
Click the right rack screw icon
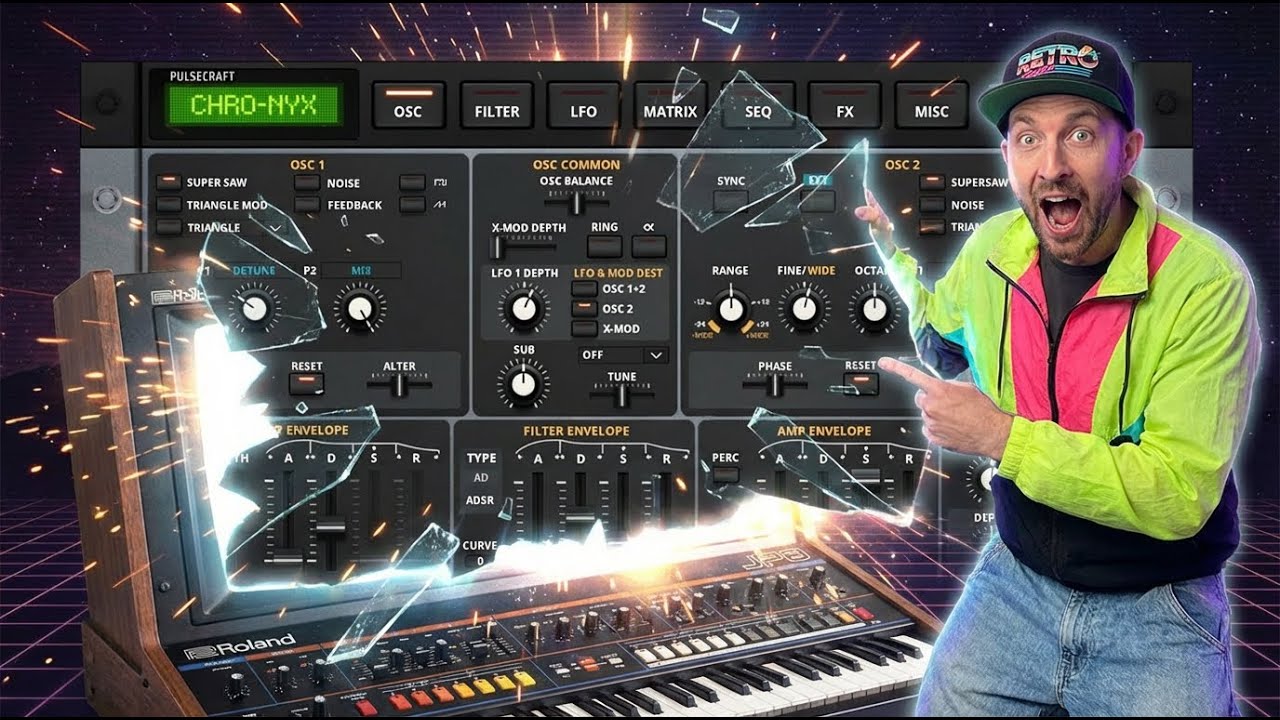(1166, 103)
